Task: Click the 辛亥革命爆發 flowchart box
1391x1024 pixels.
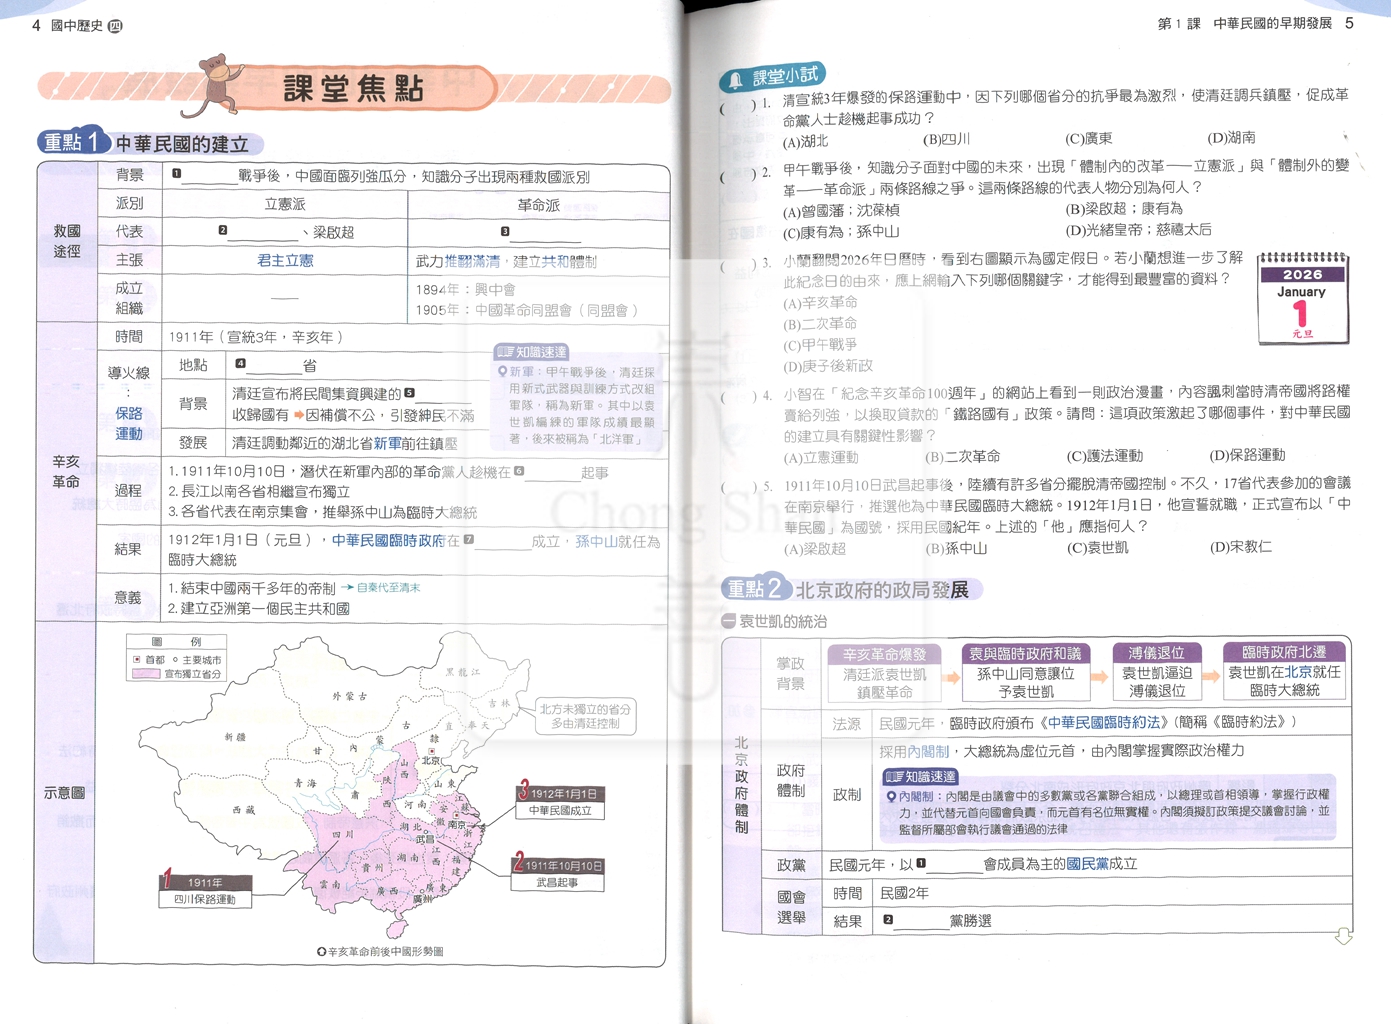Action: click(885, 672)
